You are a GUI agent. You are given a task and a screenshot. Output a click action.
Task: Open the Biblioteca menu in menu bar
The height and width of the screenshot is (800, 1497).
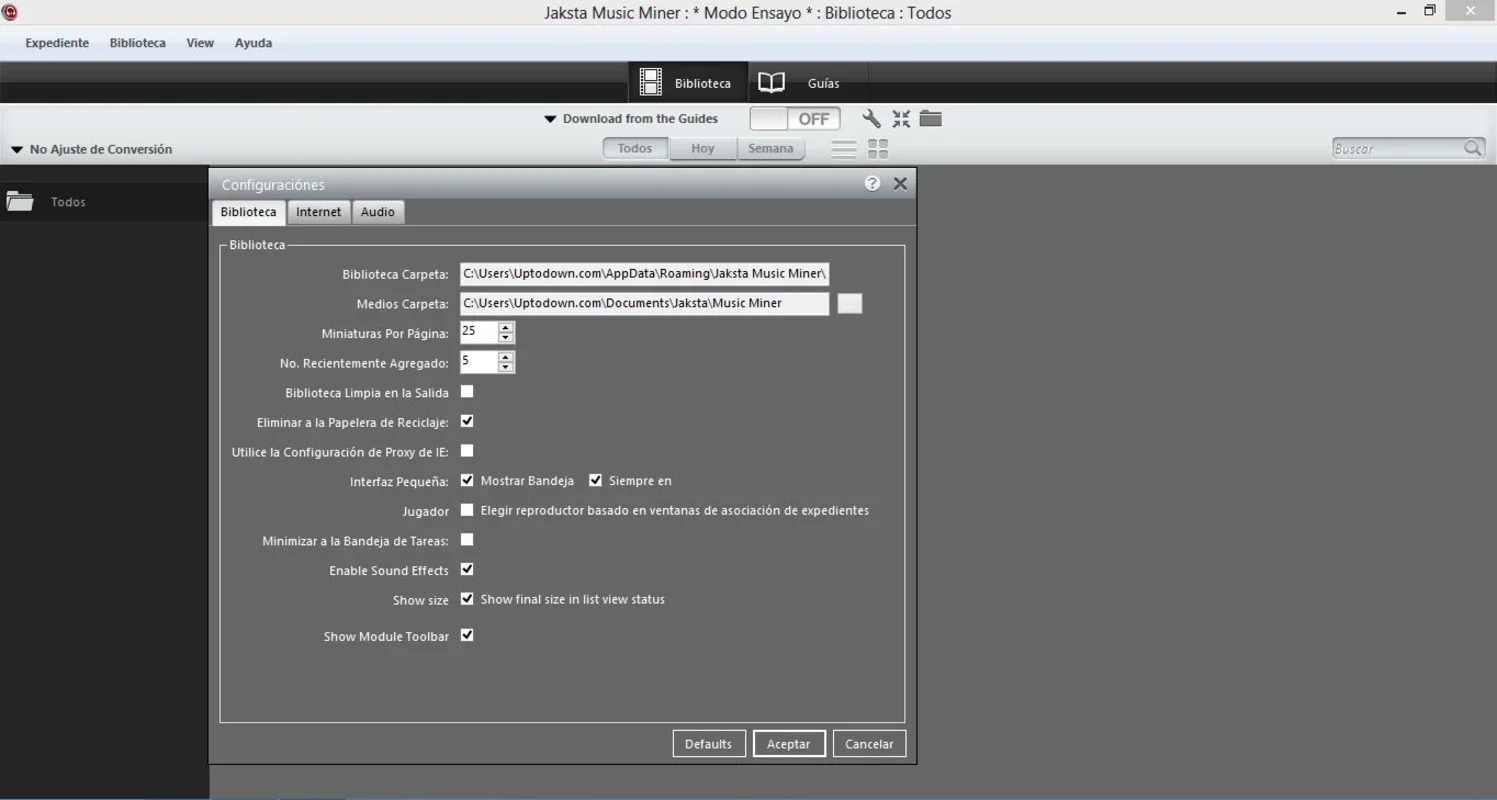tap(138, 43)
